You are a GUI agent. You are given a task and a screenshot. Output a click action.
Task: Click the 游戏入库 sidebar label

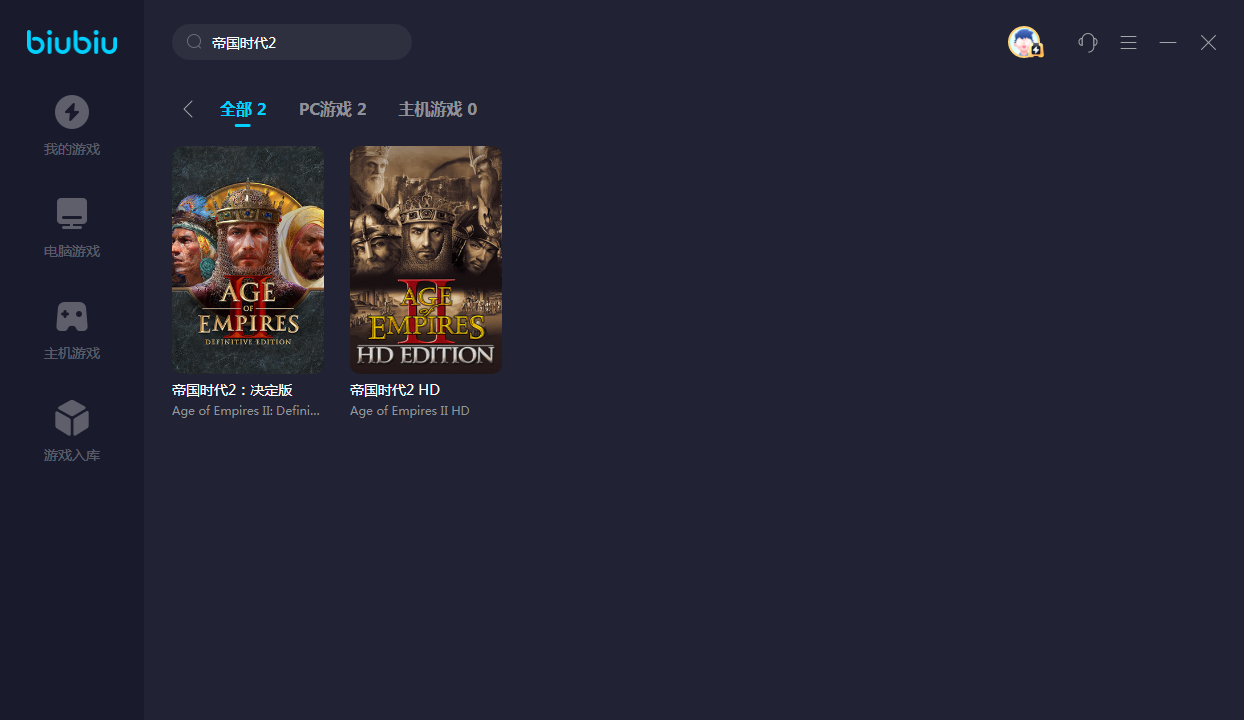pos(72,456)
